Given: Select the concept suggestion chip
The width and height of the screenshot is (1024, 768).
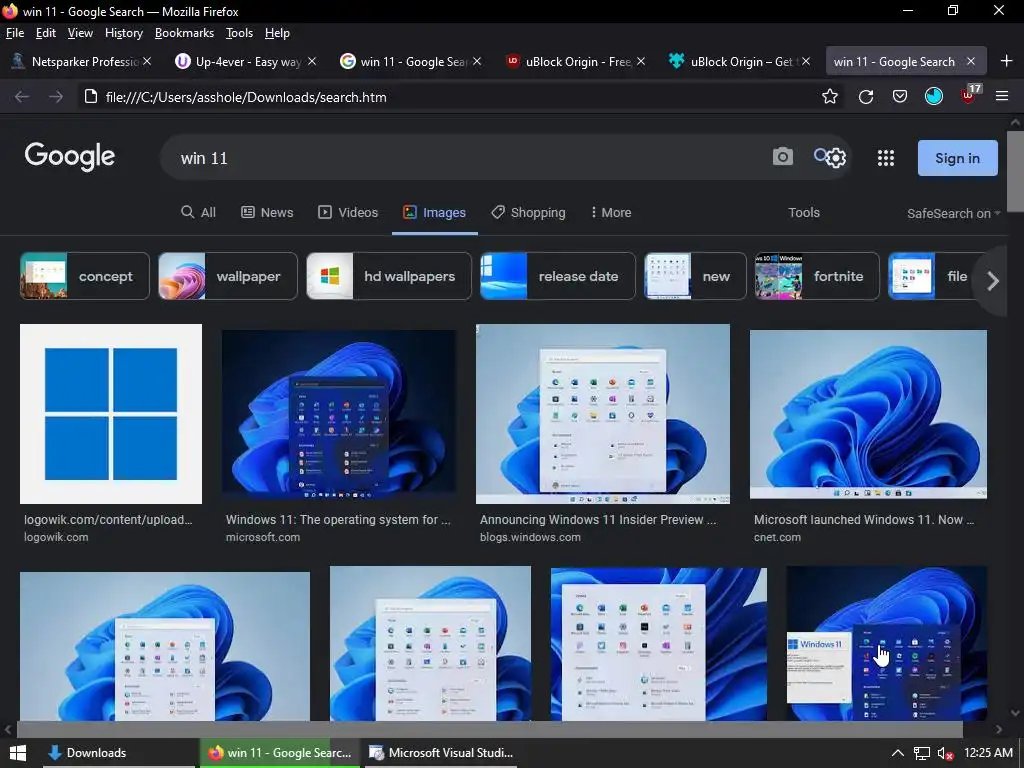Looking at the screenshot, I should click(x=85, y=276).
